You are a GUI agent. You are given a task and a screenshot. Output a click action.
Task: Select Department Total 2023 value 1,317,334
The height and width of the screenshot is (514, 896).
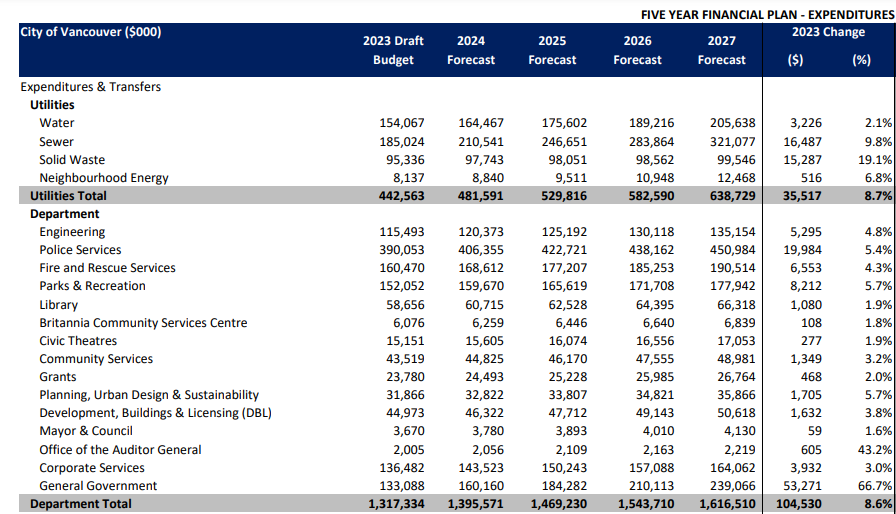pyautogui.click(x=396, y=504)
